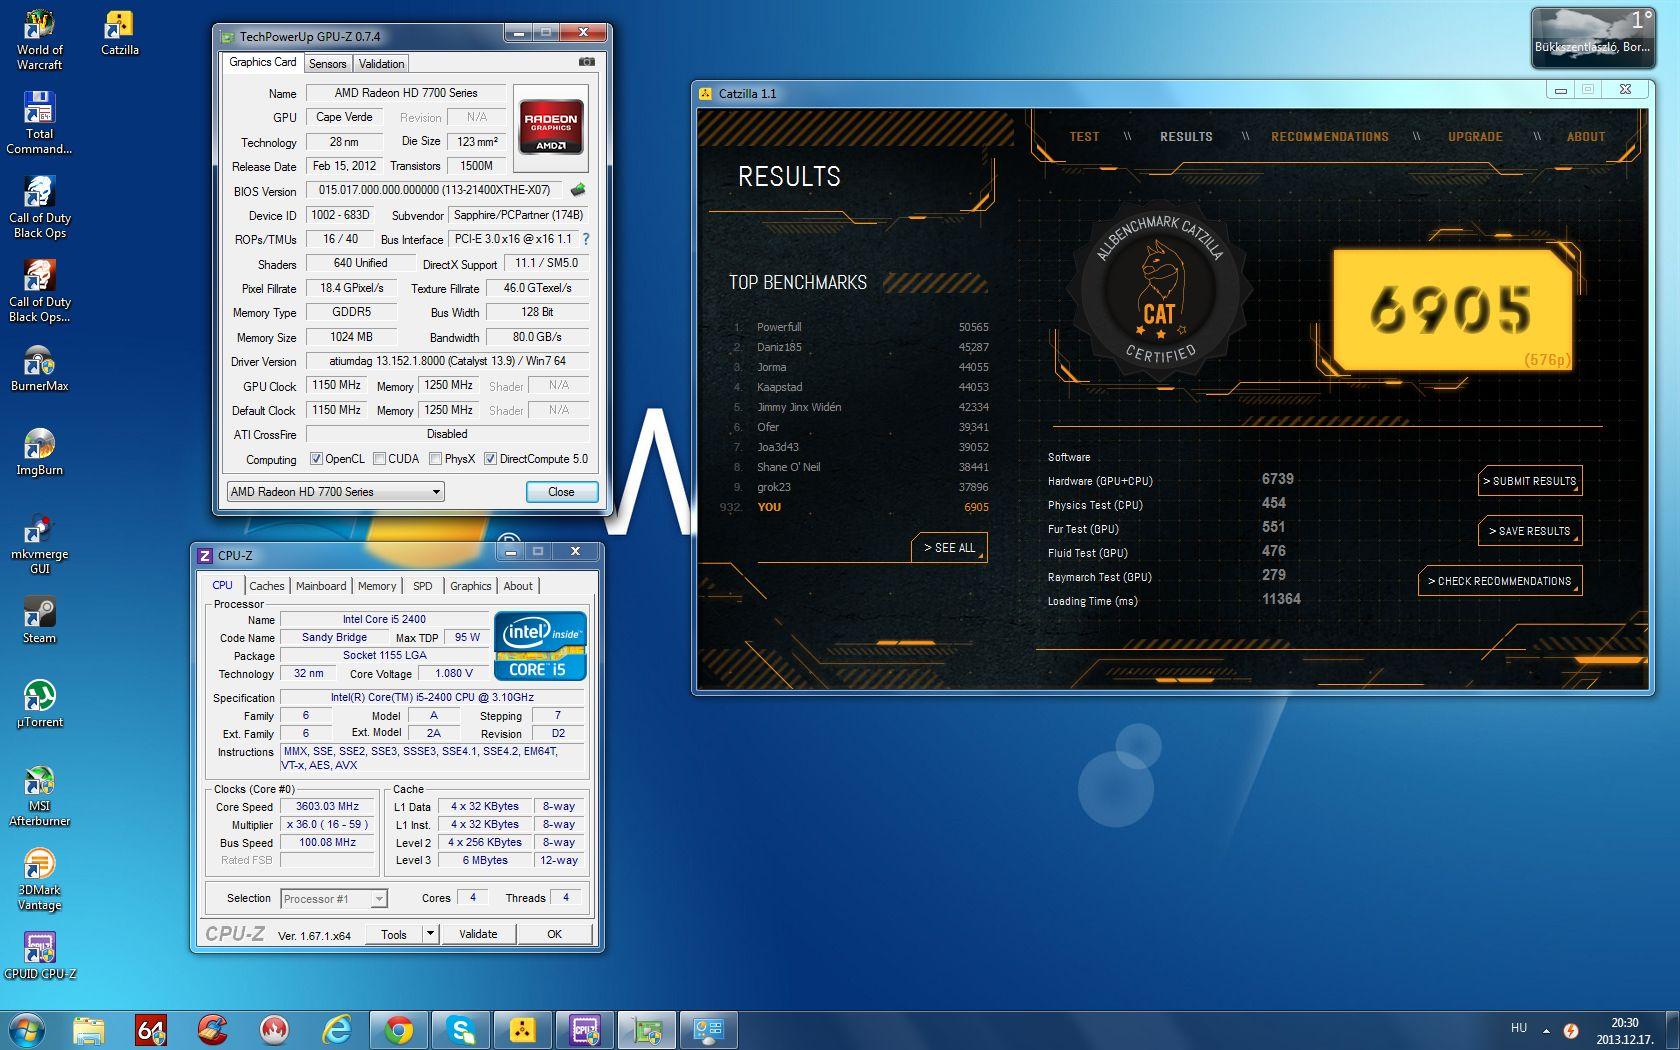This screenshot has width=1680, height=1050.
Task: Click Tools button in CPU-Z
Action: 394,934
